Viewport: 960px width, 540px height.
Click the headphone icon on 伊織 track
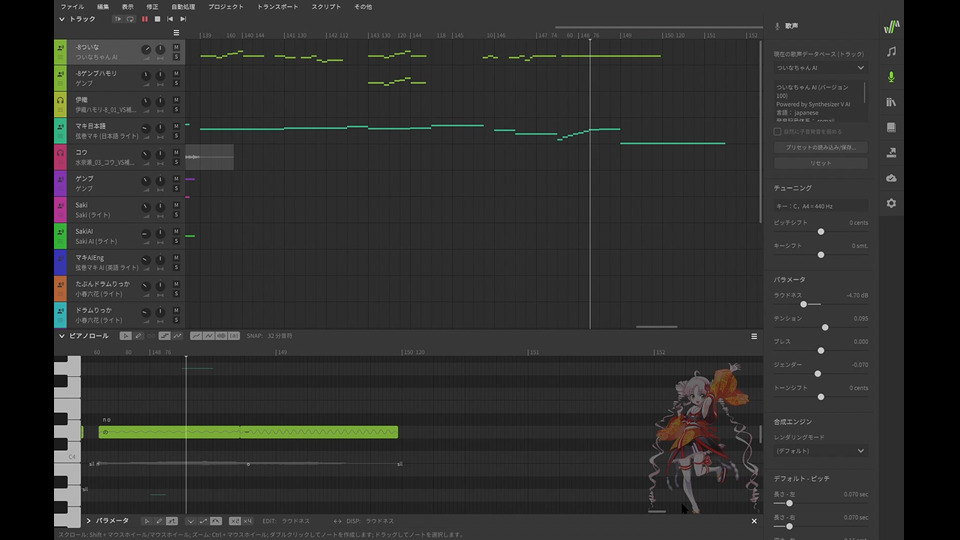60,100
